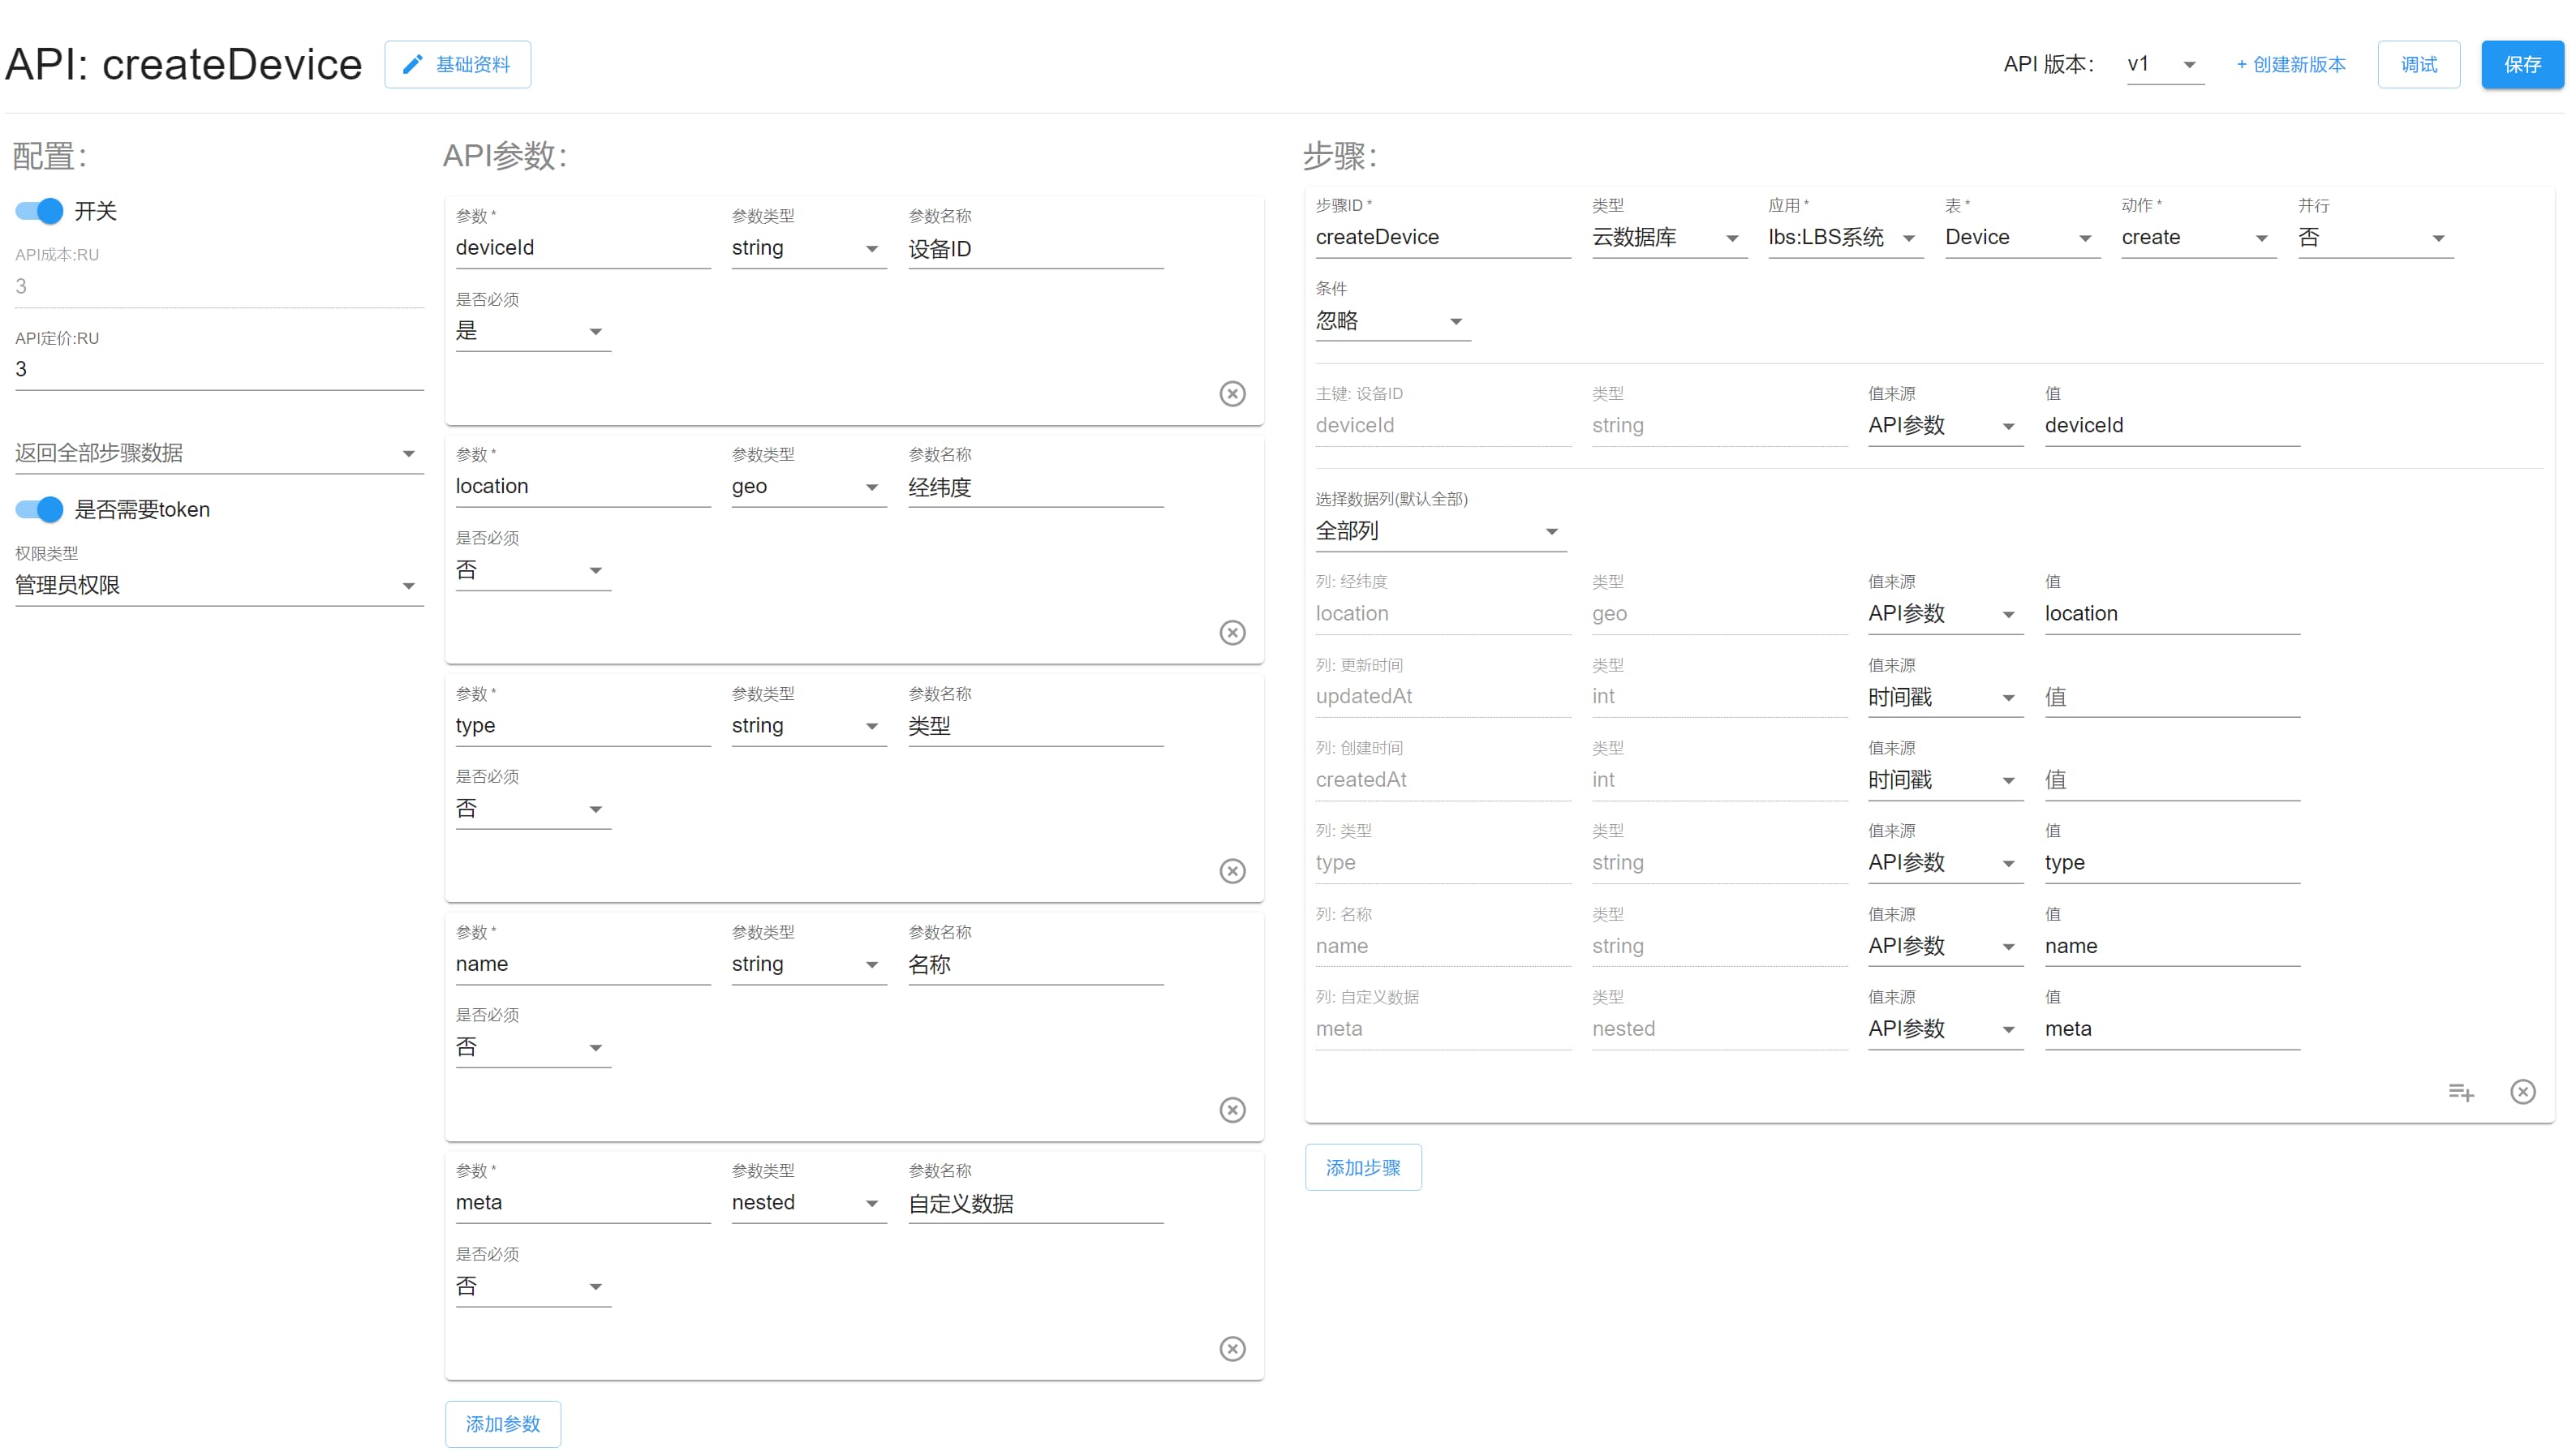This screenshot has width=2576, height=1456.
Task: Click the 保存 button
Action: (2521, 64)
